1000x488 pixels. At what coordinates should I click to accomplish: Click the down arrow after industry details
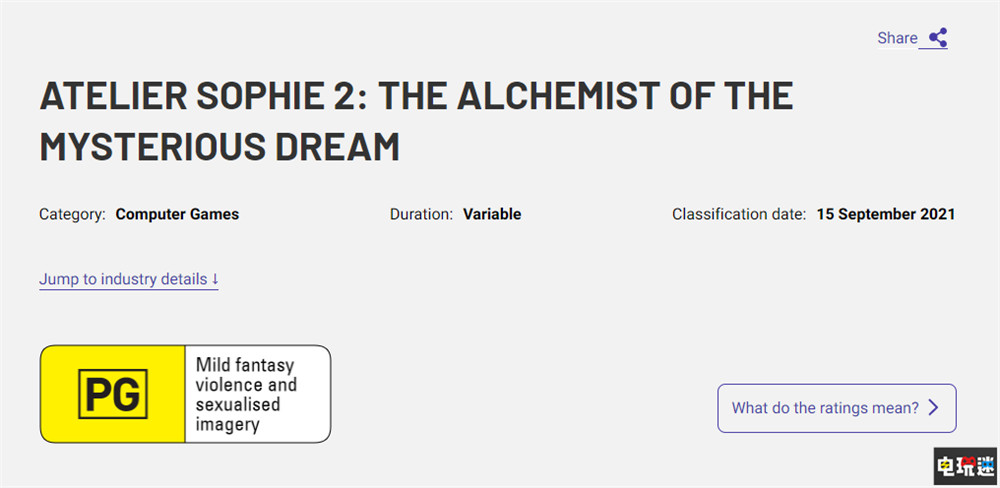215,279
